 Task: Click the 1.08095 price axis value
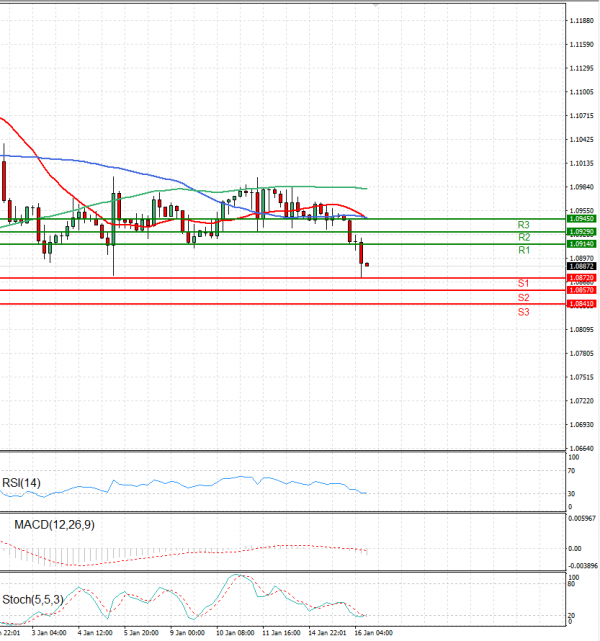tap(582, 329)
